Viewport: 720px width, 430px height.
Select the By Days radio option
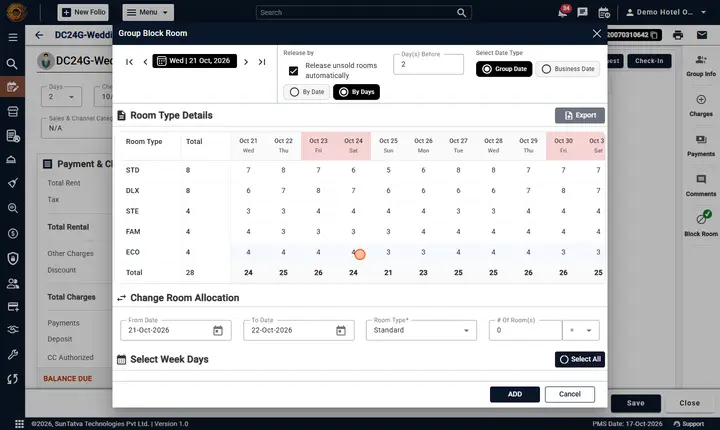tap(356, 92)
